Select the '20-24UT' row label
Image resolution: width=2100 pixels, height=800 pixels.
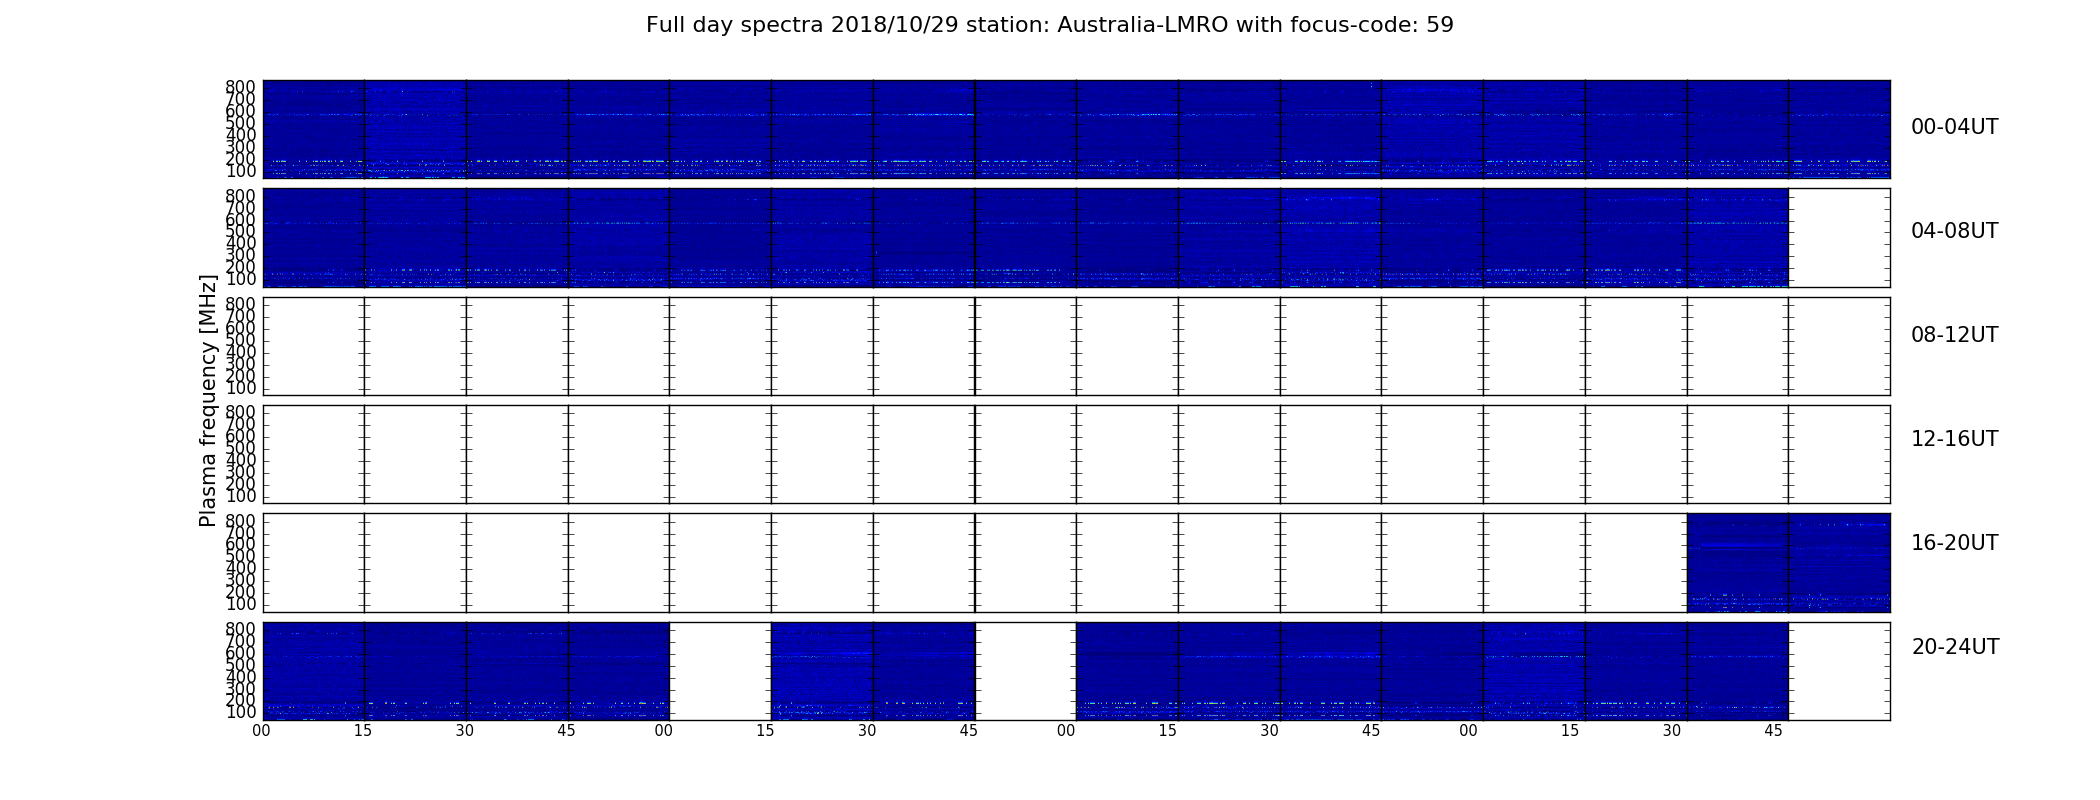(x=1955, y=647)
